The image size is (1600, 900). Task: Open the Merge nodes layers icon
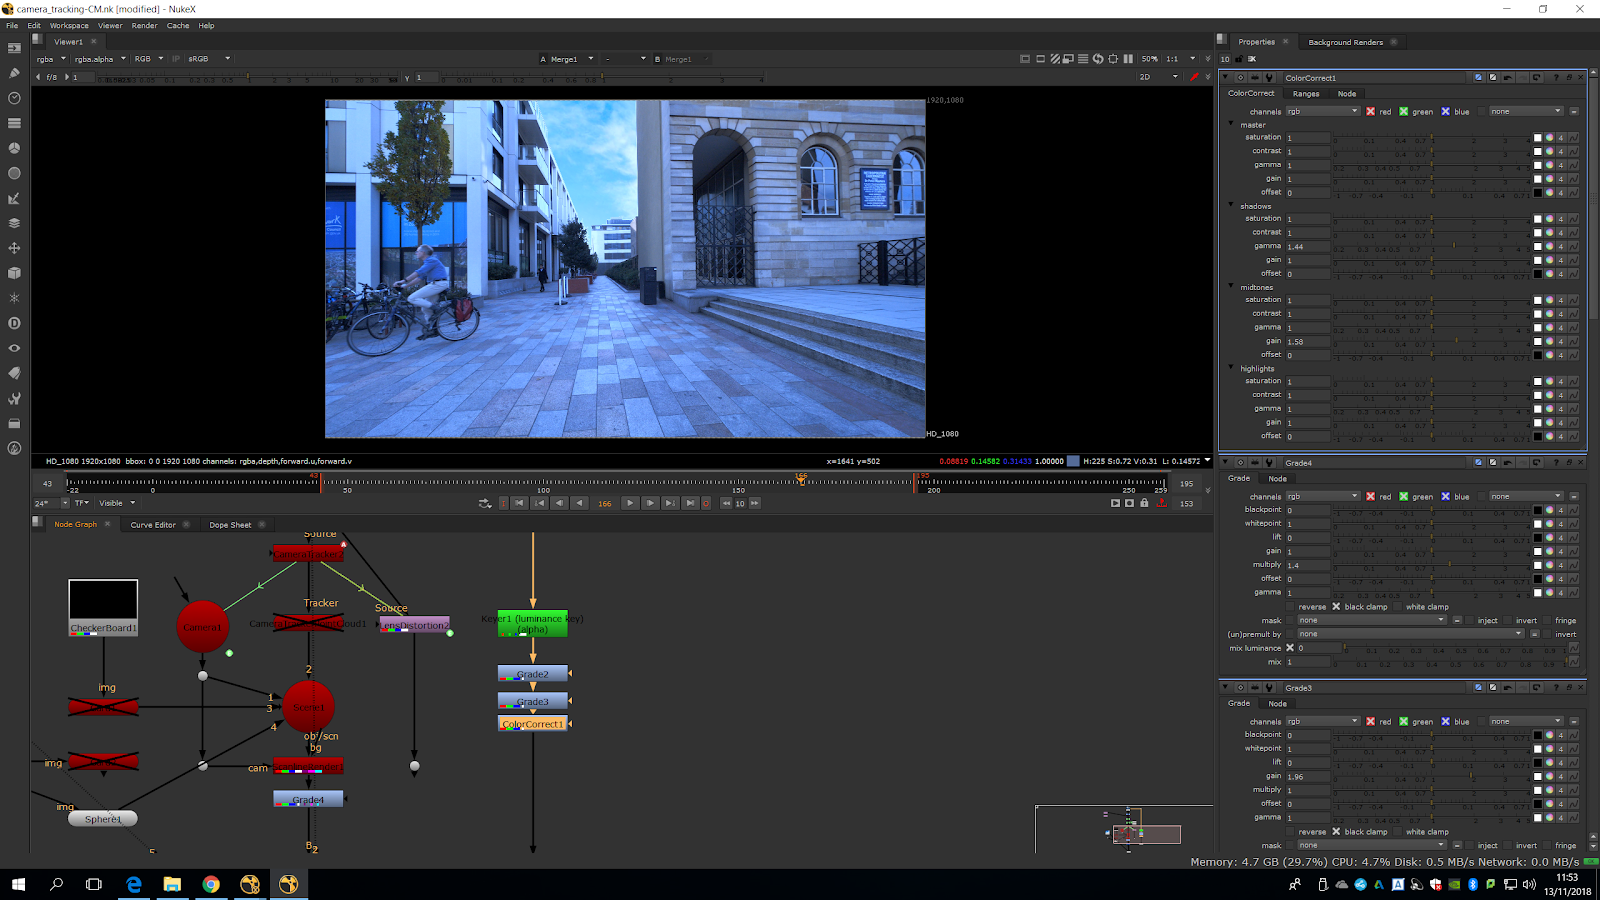click(x=14, y=223)
